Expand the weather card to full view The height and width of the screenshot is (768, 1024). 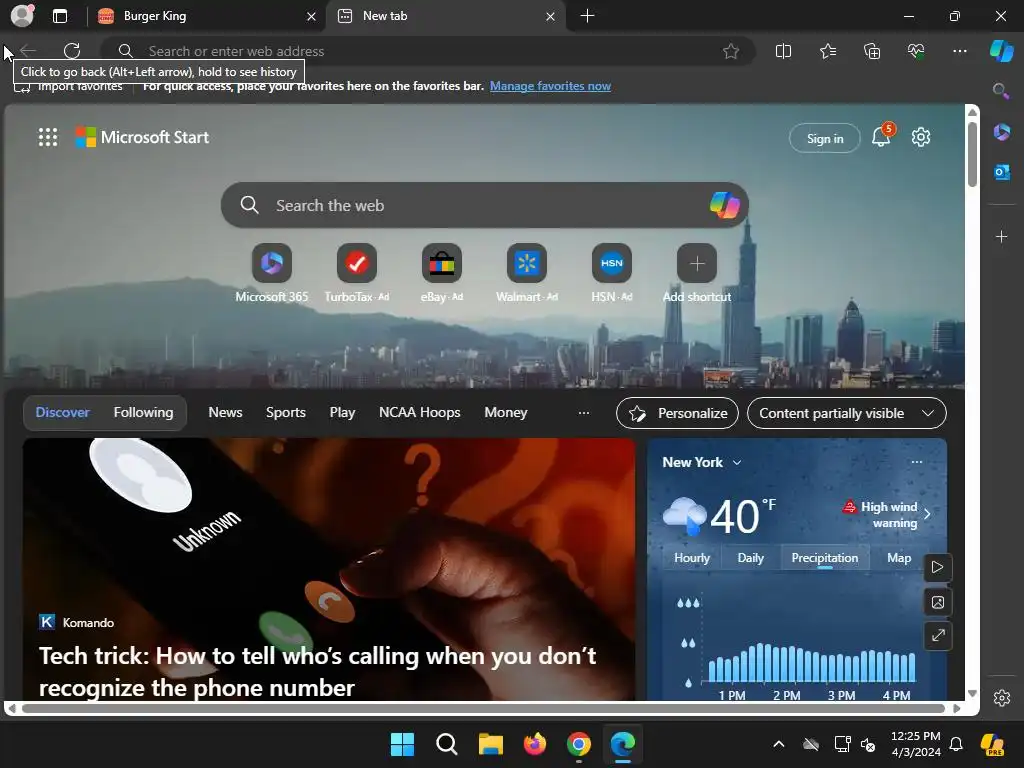[938, 635]
